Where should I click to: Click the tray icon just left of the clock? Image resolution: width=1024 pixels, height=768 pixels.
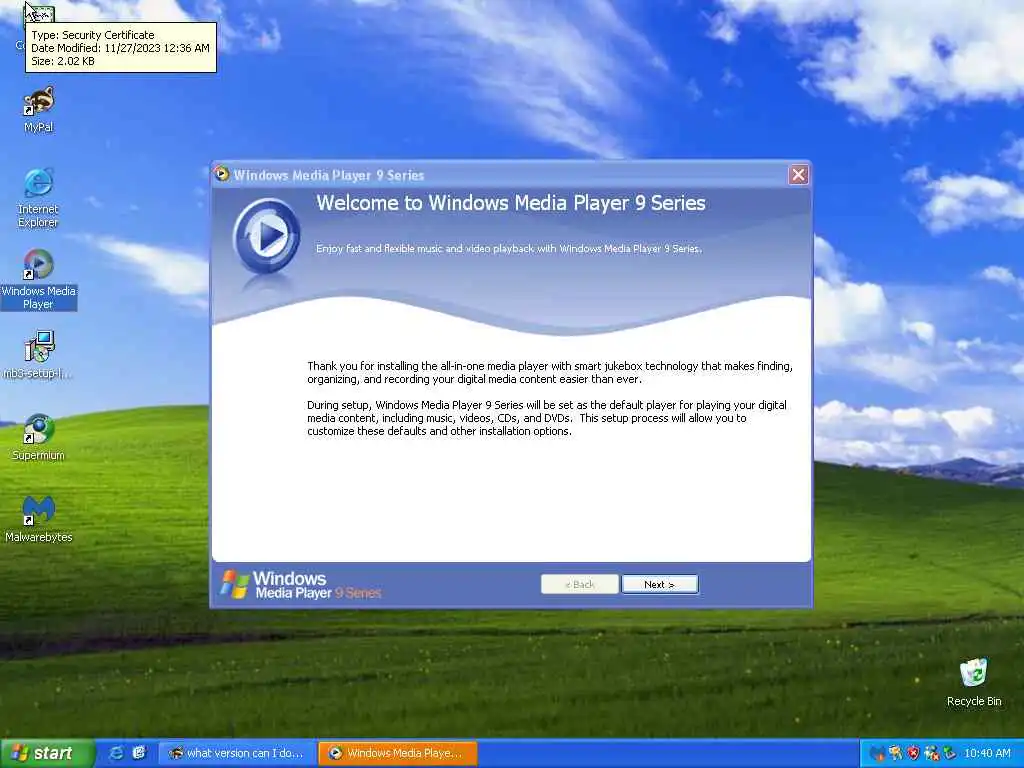point(950,753)
